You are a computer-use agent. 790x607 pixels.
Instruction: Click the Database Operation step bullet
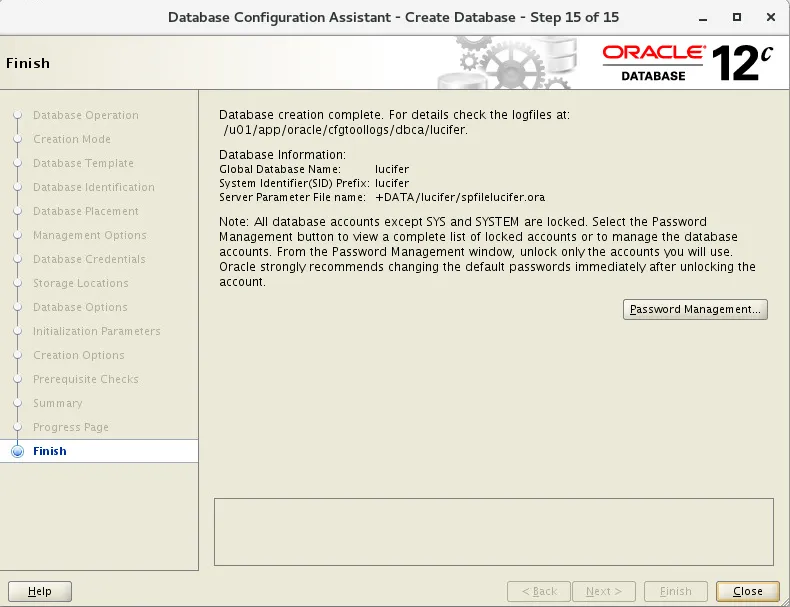click(18, 115)
